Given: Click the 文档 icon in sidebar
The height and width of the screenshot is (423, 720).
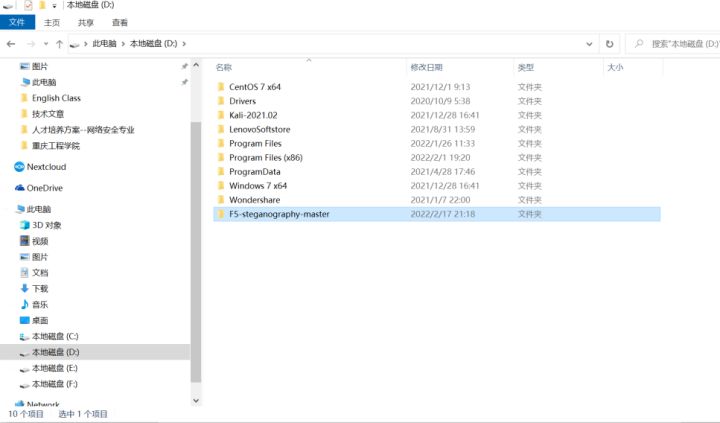Looking at the screenshot, I should click(x=25, y=272).
